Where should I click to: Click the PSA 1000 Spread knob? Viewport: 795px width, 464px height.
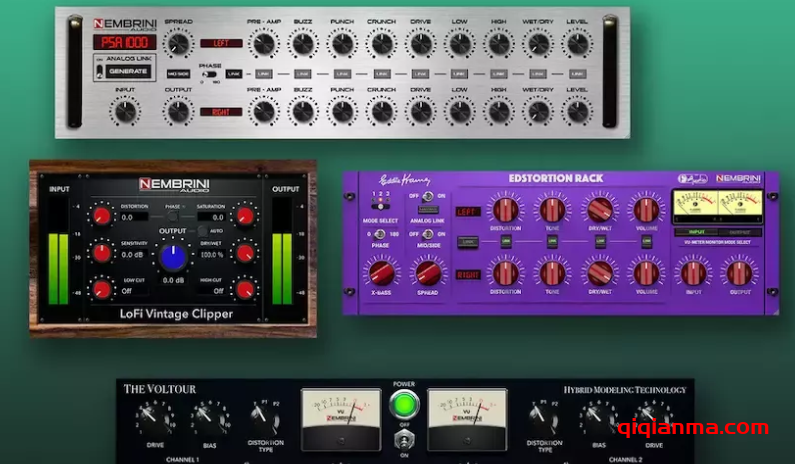click(x=178, y=44)
